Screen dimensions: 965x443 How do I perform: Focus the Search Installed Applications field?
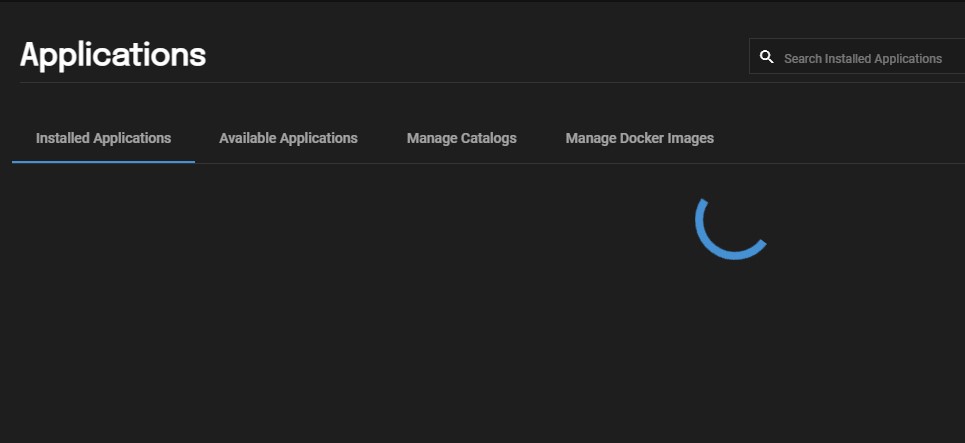[x=857, y=56]
